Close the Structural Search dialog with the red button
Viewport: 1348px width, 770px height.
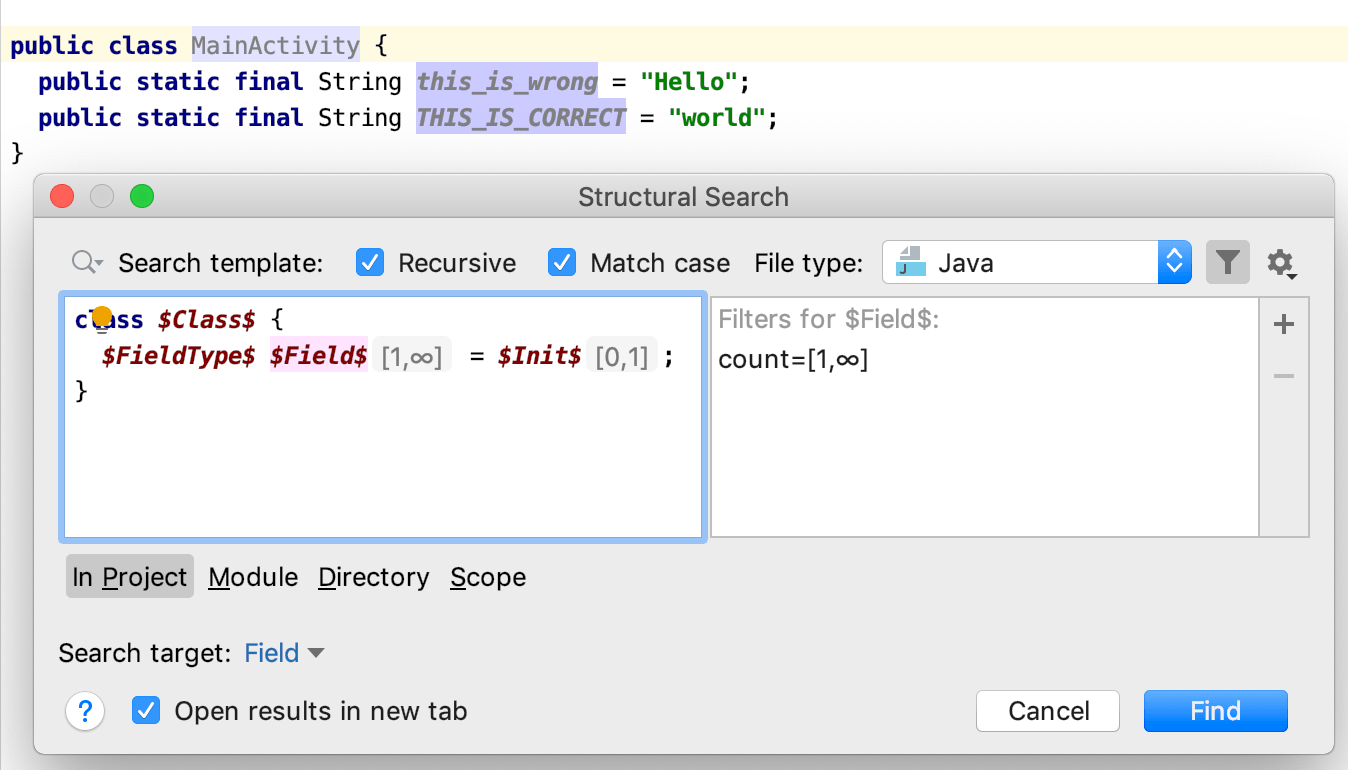62,196
